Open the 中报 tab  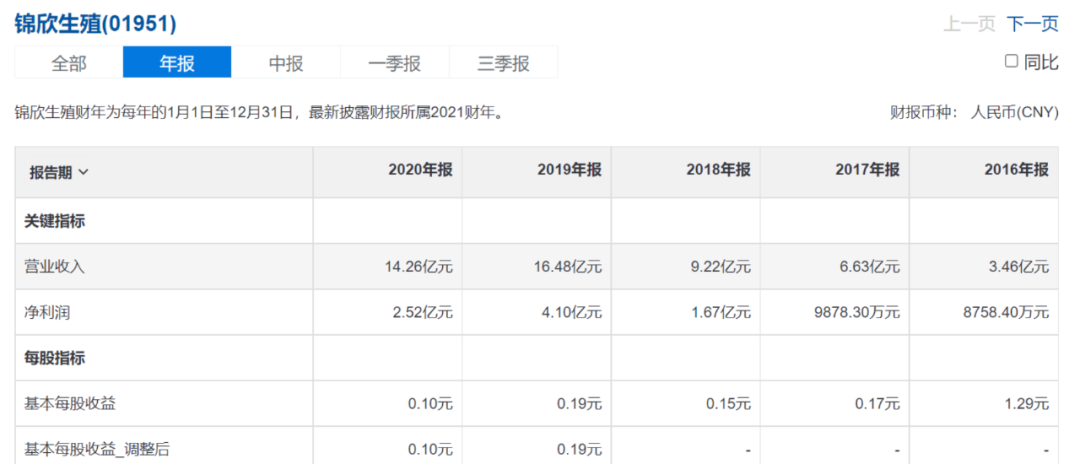[286, 63]
